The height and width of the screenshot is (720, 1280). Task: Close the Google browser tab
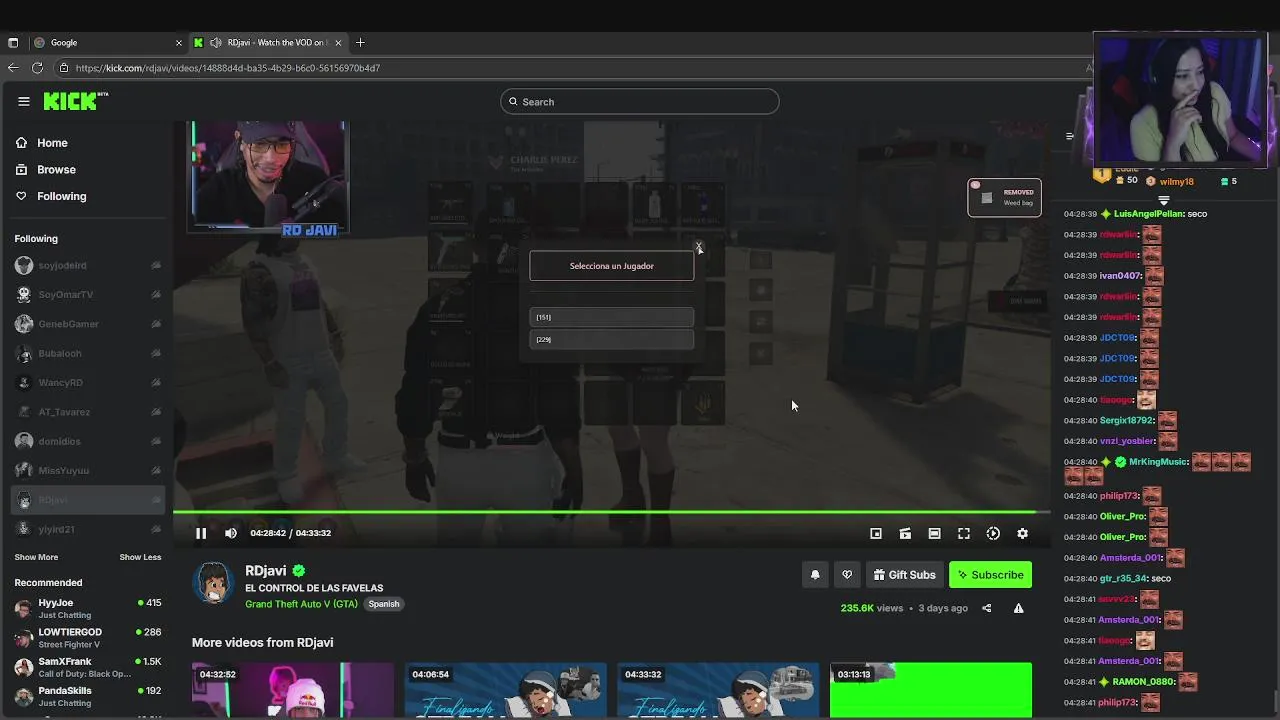coord(179,43)
